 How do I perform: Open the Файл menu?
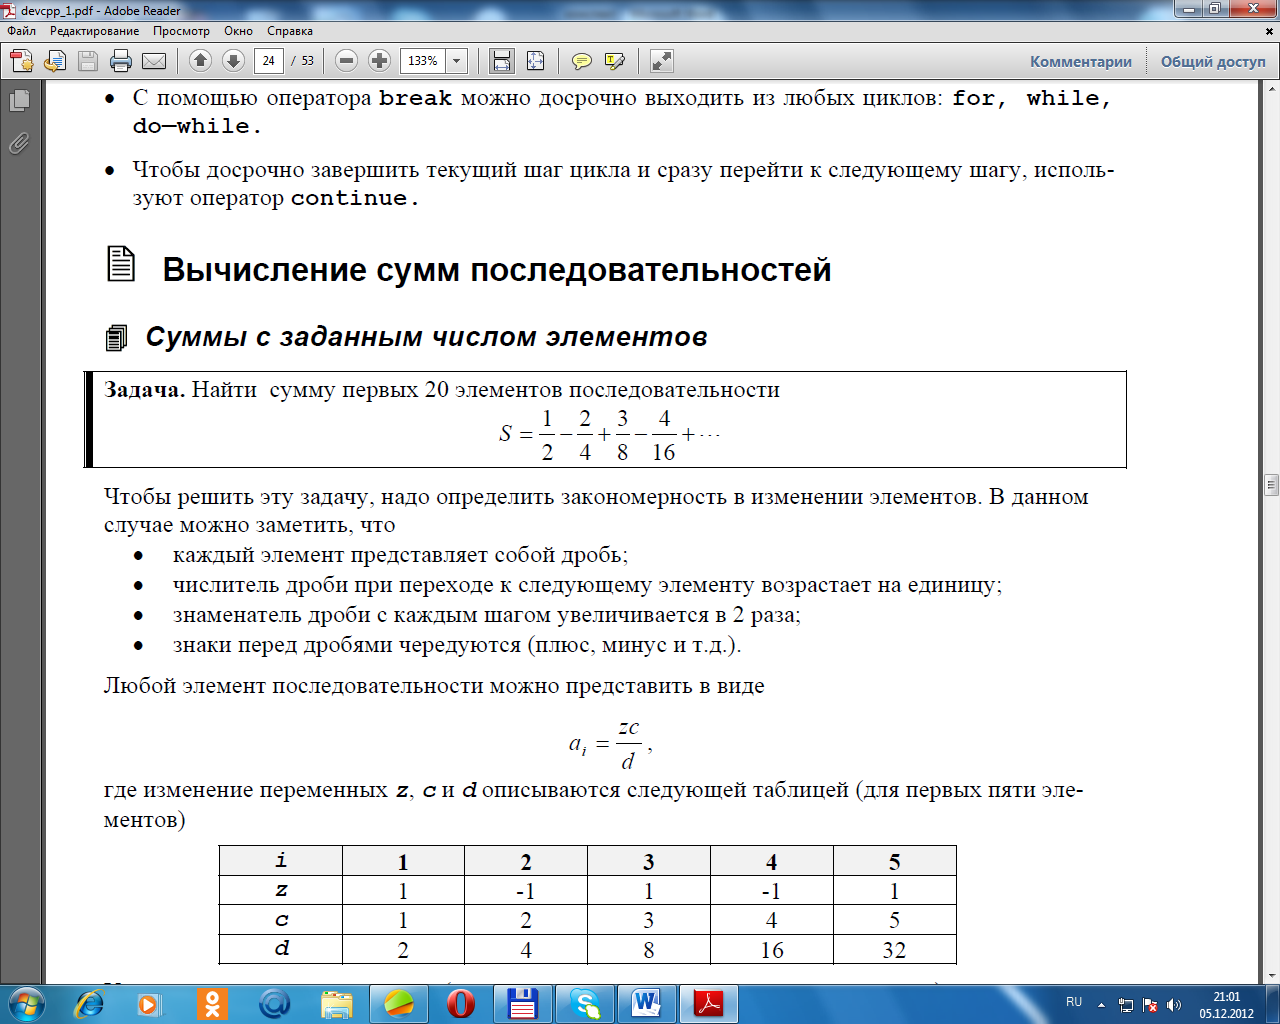22,31
